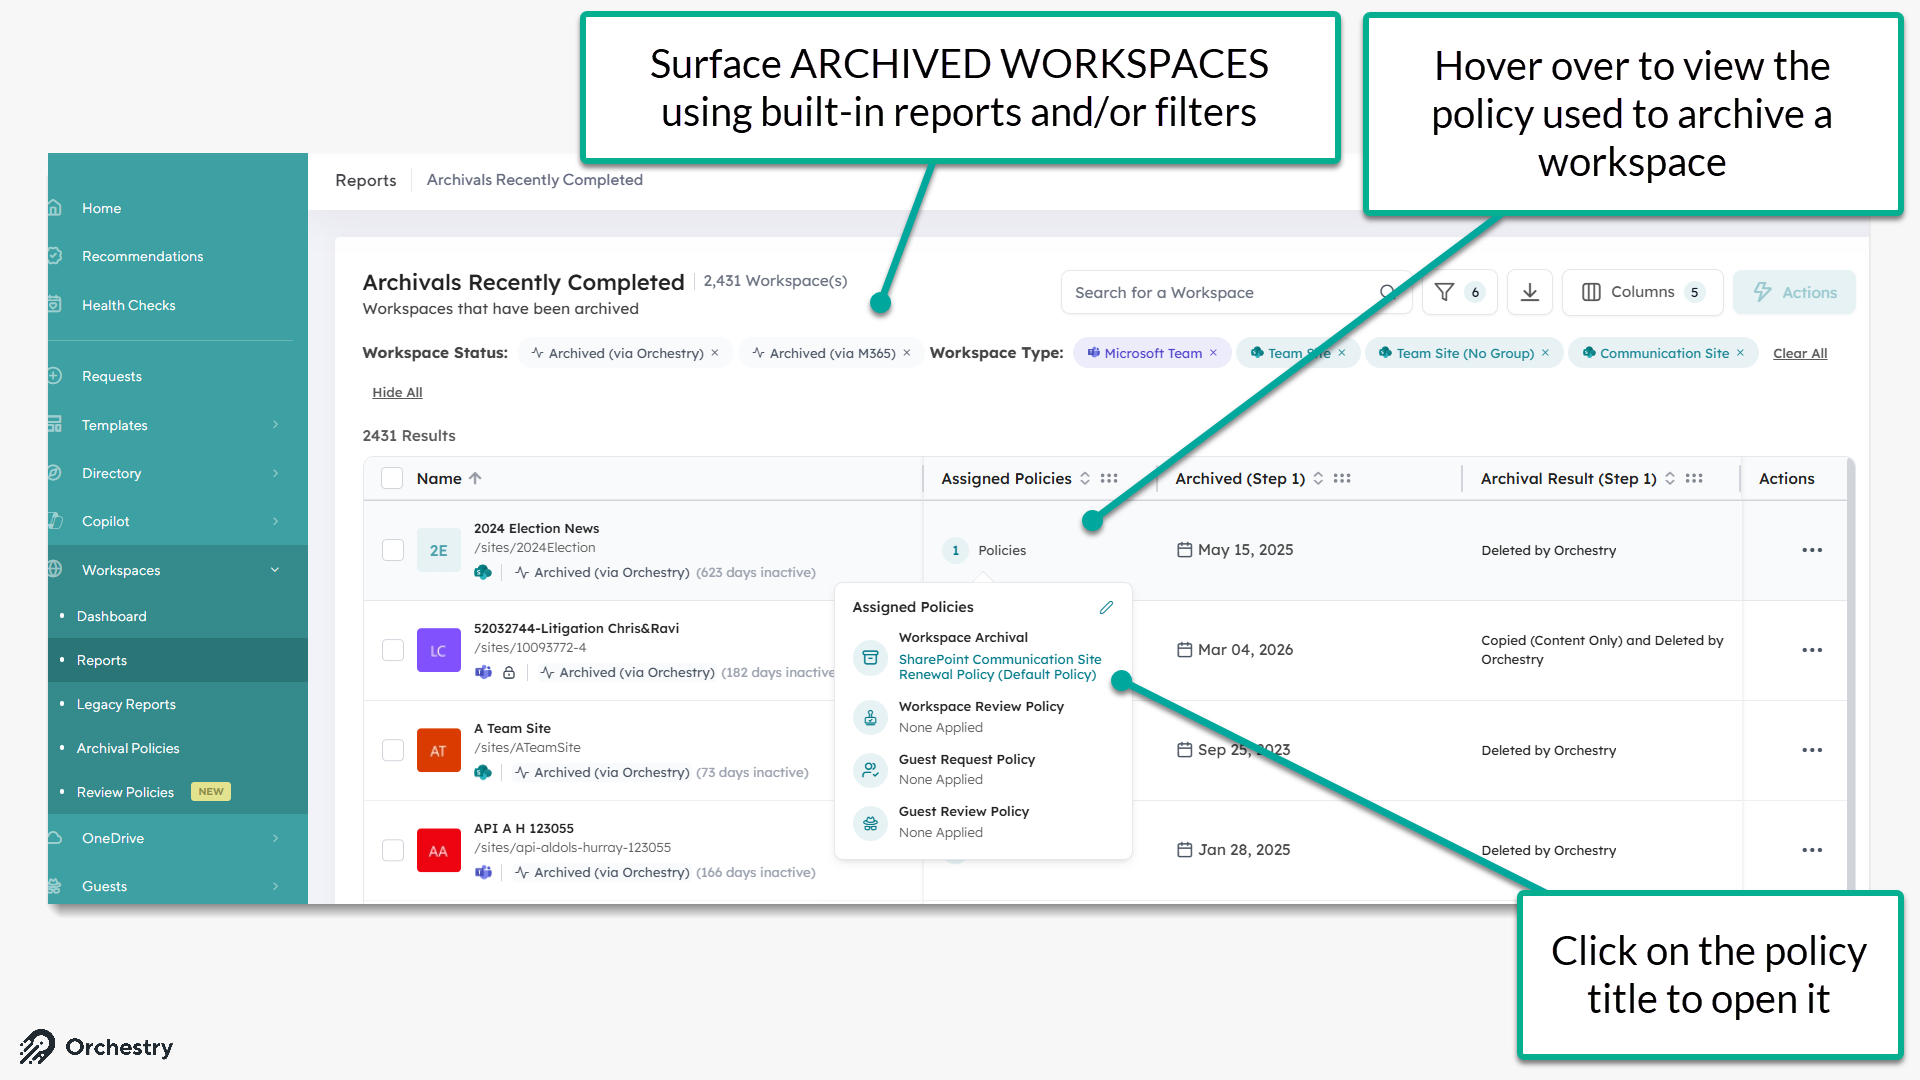Click the Guest Request Policy icon

[870, 770]
